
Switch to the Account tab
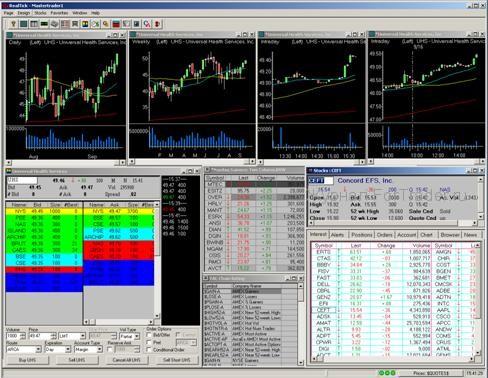tap(406, 235)
